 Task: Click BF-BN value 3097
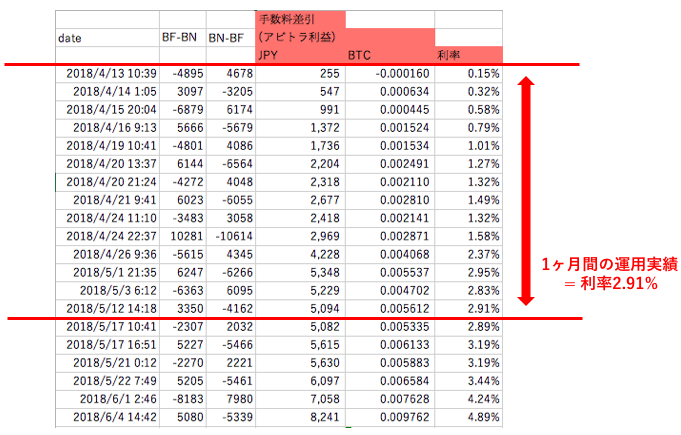183,92
